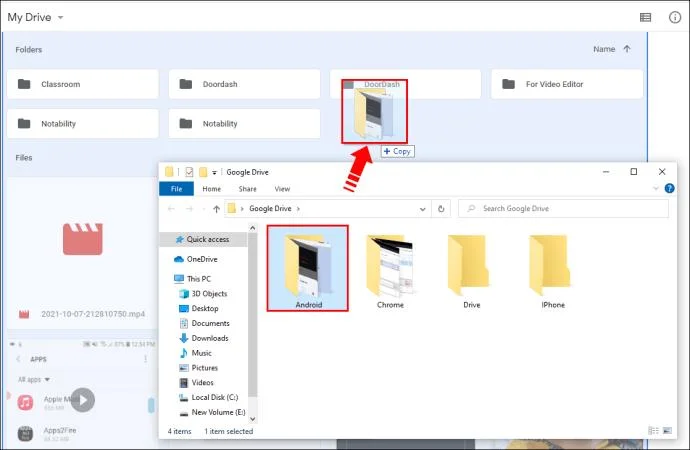The width and height of the screenshot is (690, 450).
Task: Open the My Drive dropdown arrow
Action: (60, 18)
